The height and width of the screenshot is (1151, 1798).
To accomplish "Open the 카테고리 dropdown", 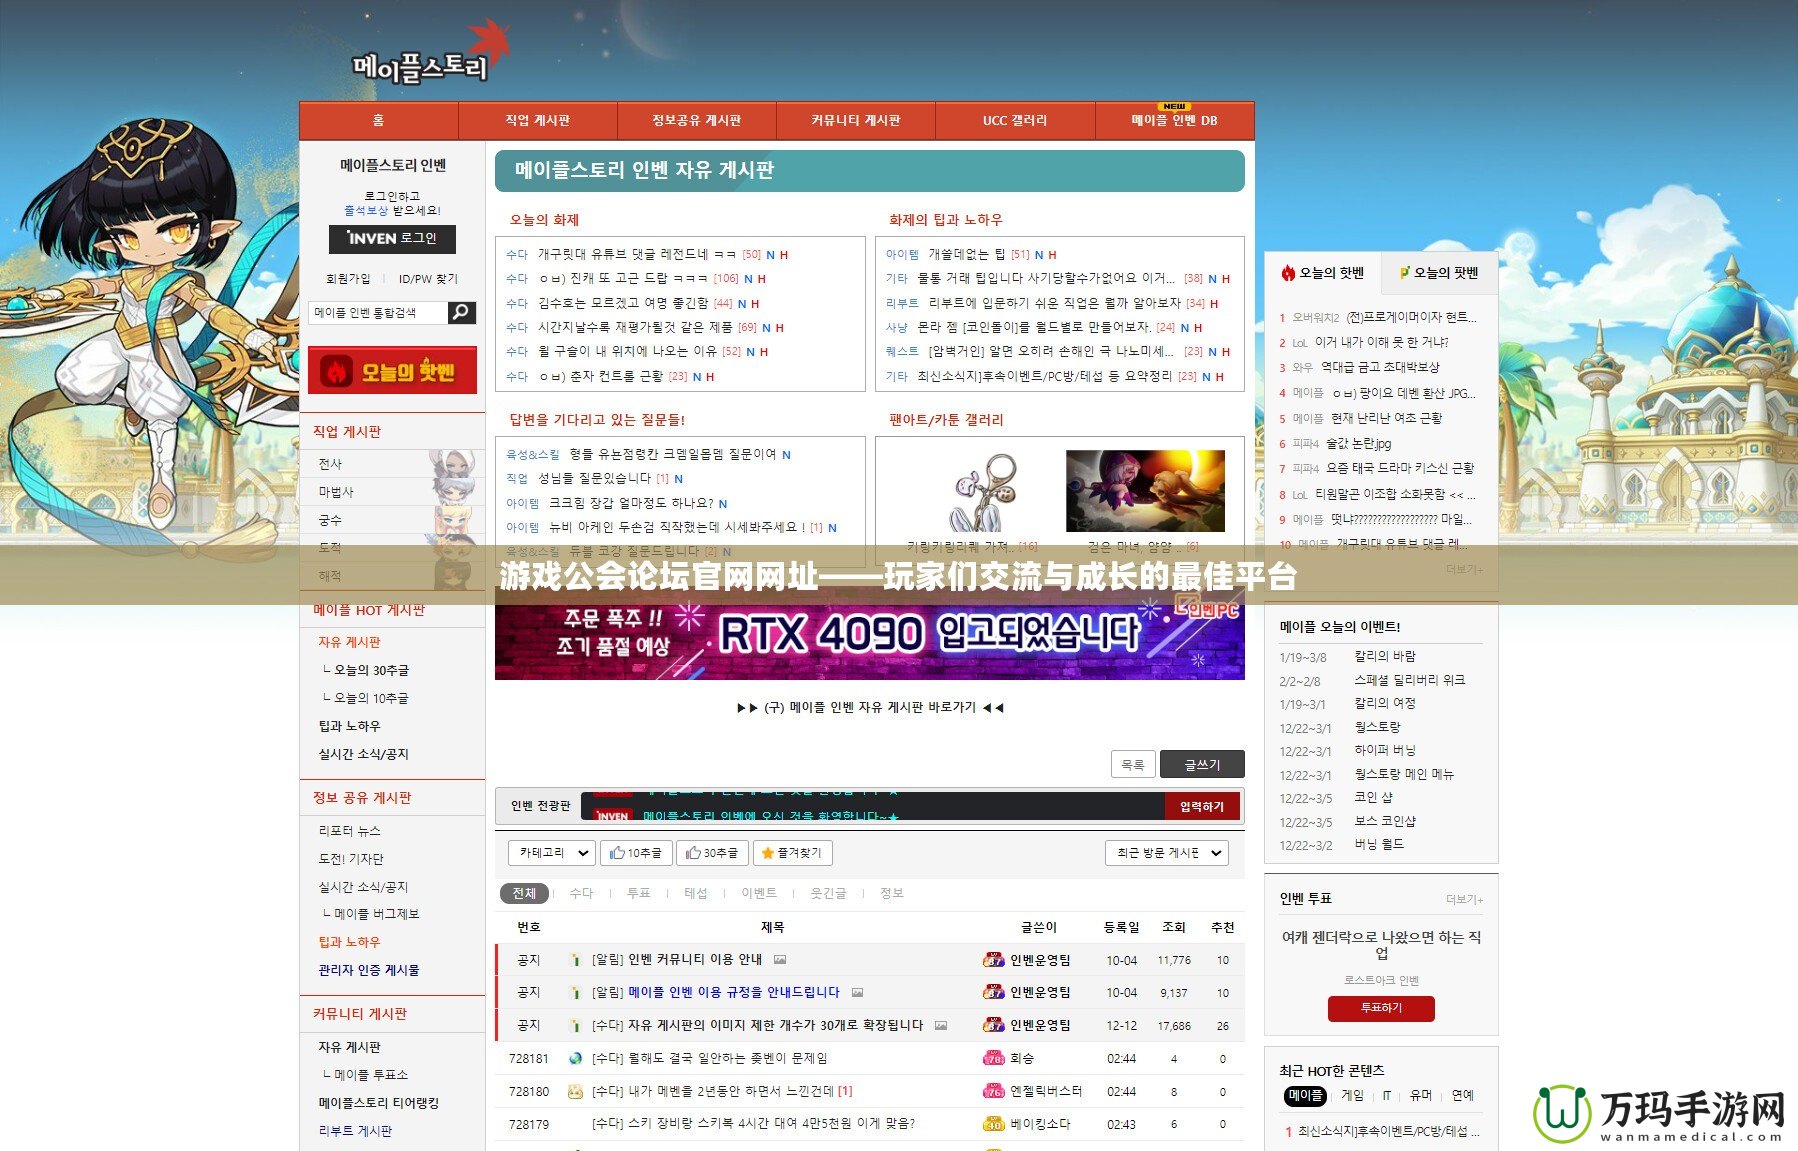I will [x=553, y=853].
